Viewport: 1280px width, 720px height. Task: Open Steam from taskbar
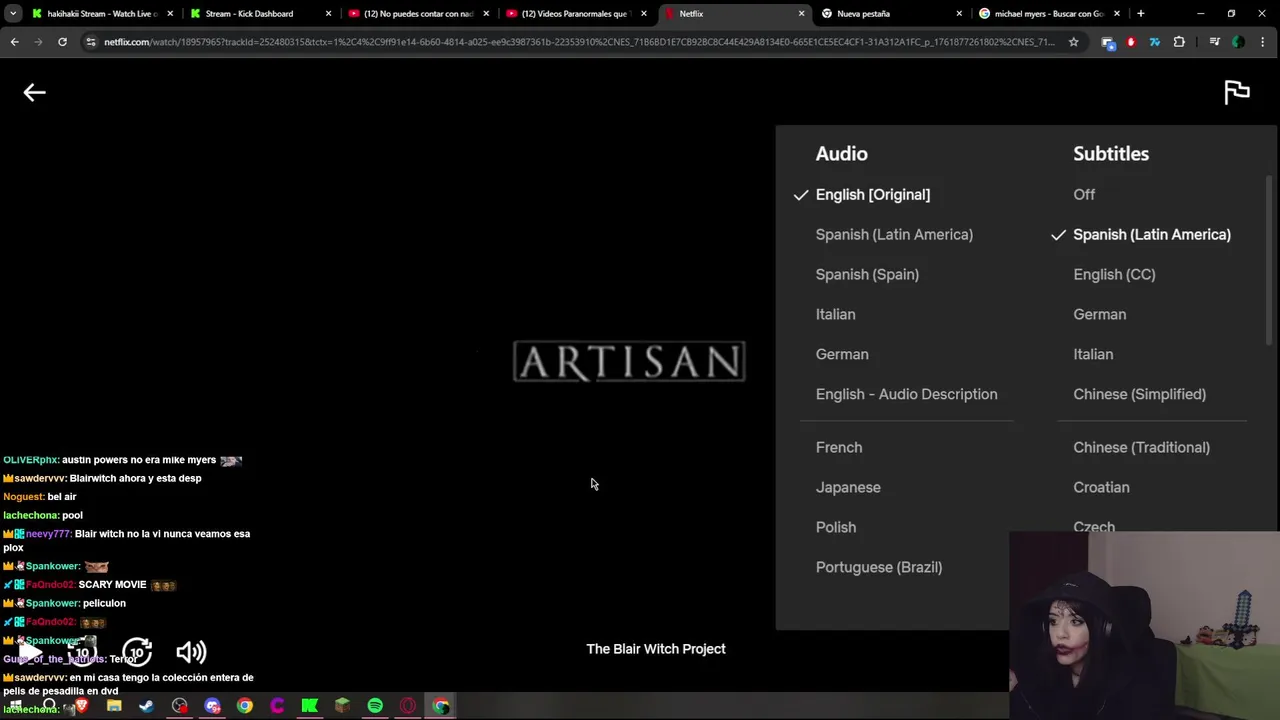pyautogui.click(x=146, y=706)
